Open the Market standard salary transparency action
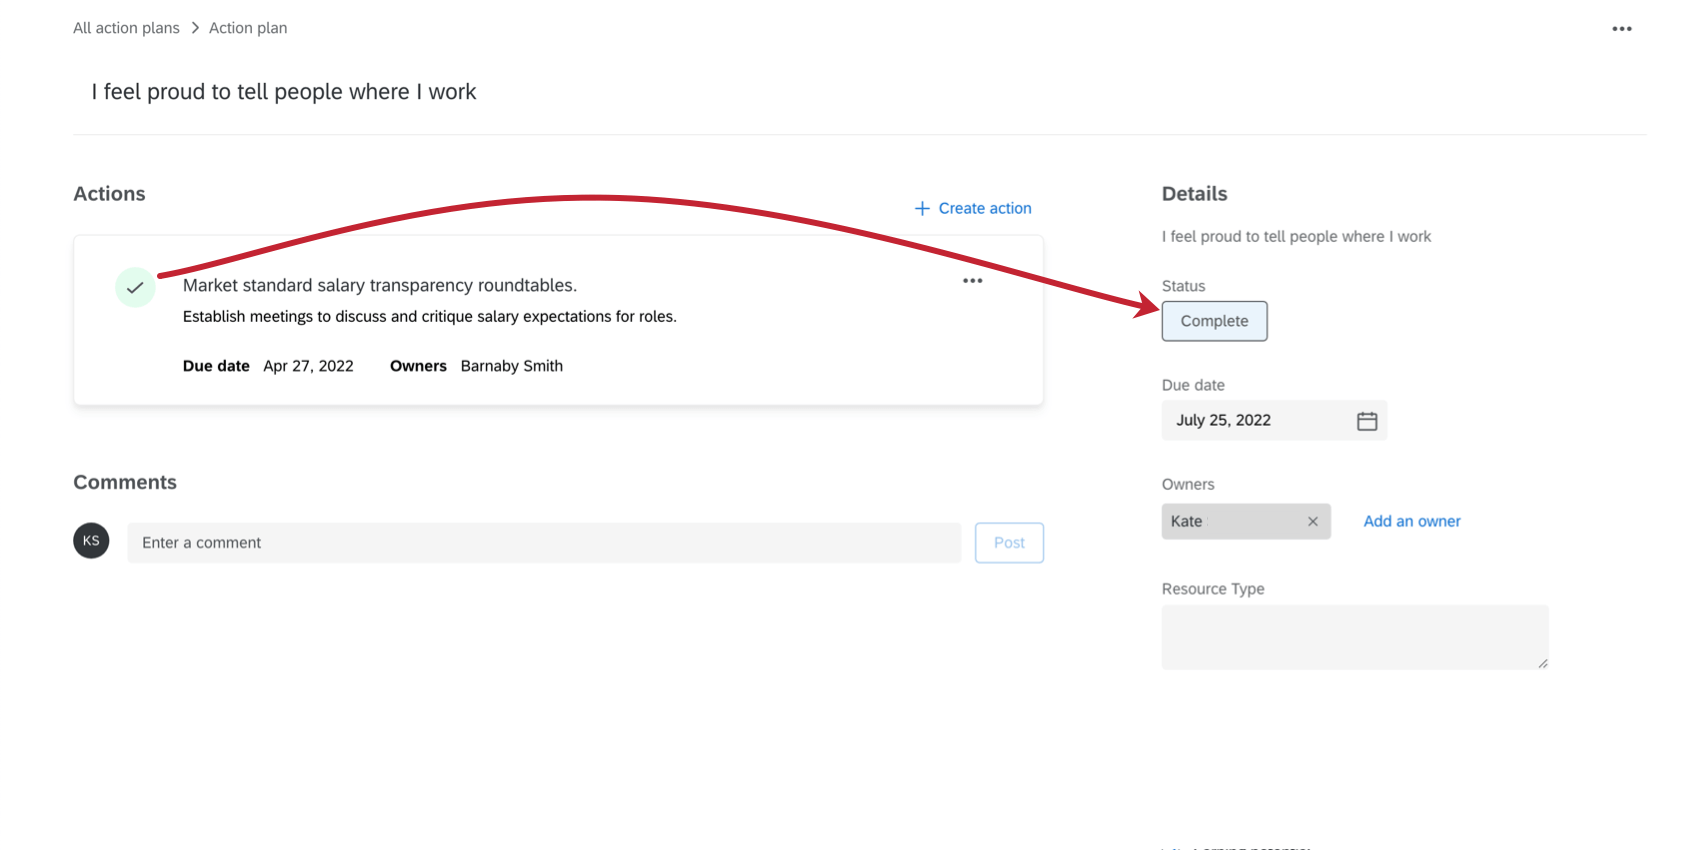Image resolution: width=1700 pixels, height=850 pixels. (x=380, y=286)
